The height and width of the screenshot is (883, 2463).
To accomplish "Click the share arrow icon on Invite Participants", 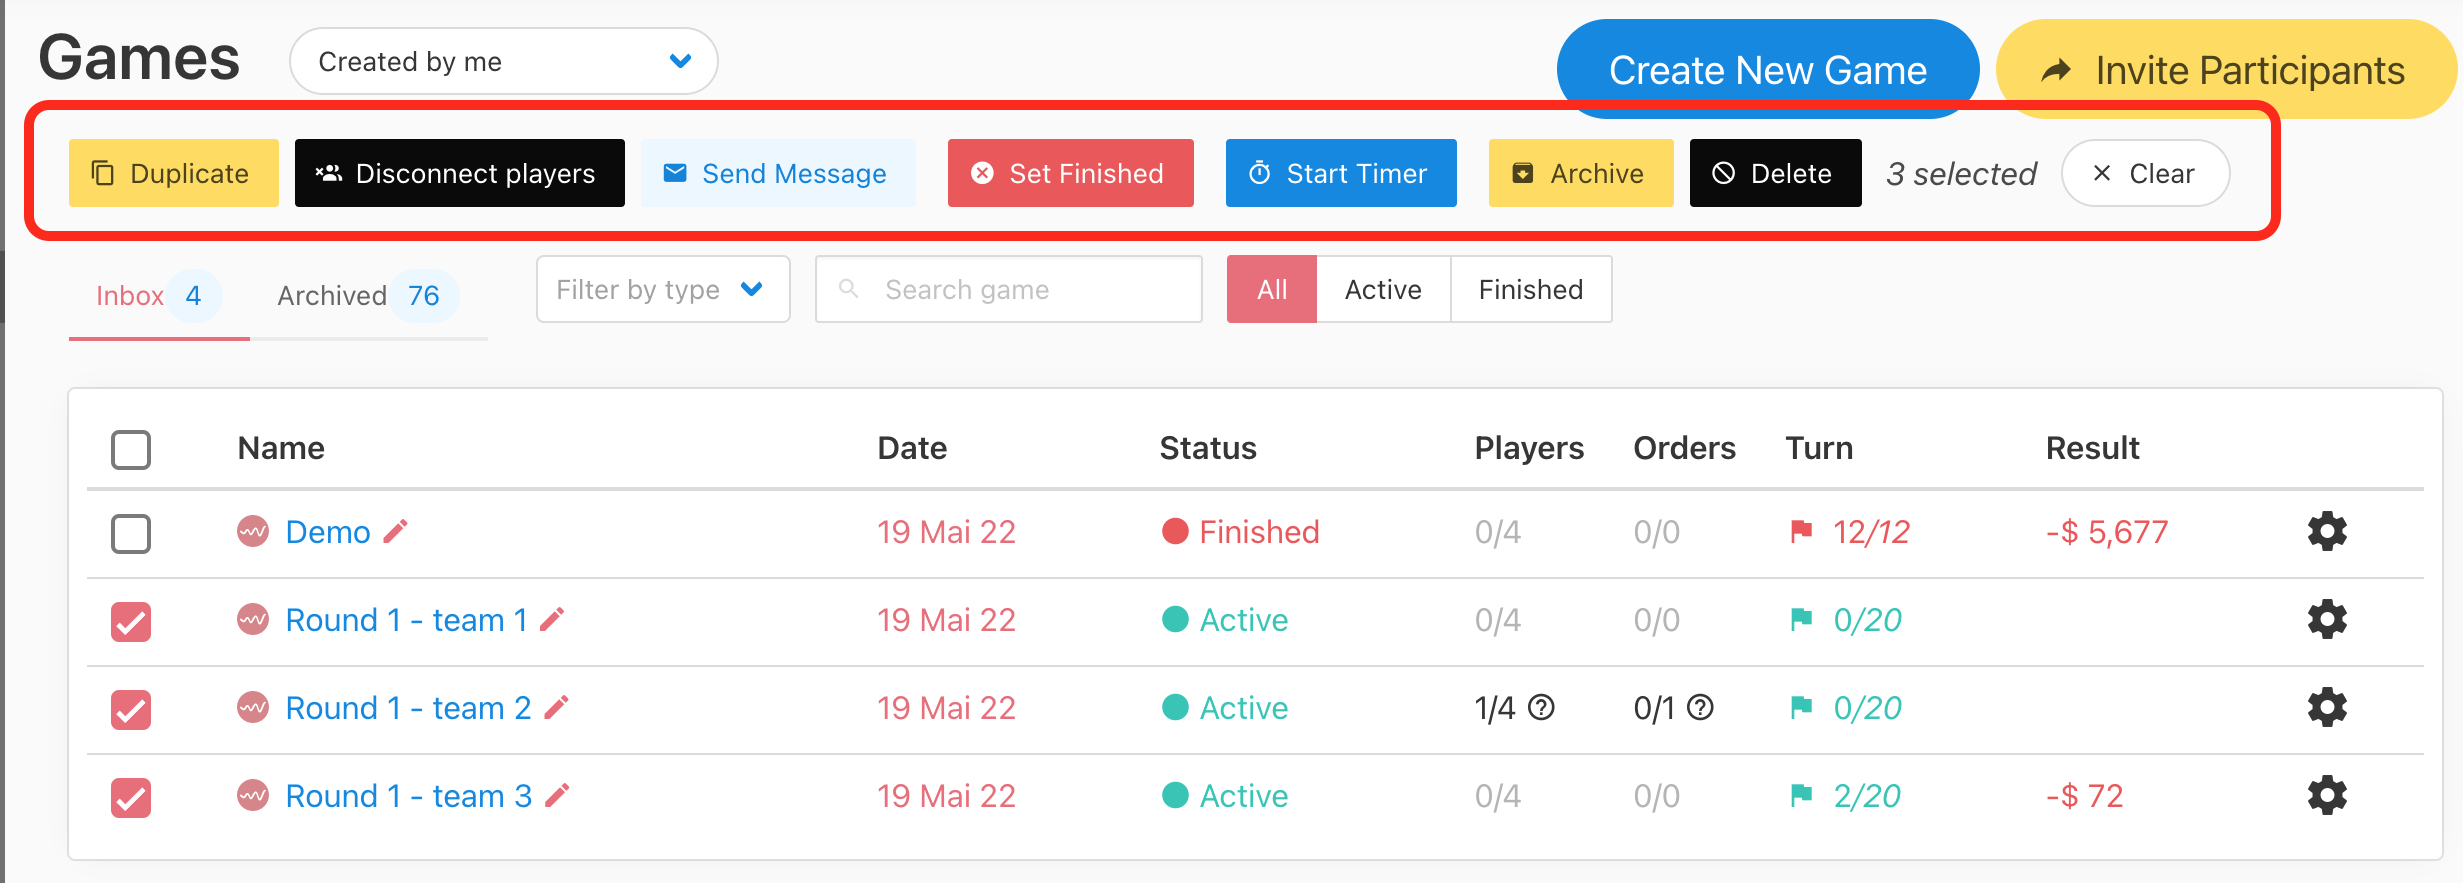I will coord(2056,70).
